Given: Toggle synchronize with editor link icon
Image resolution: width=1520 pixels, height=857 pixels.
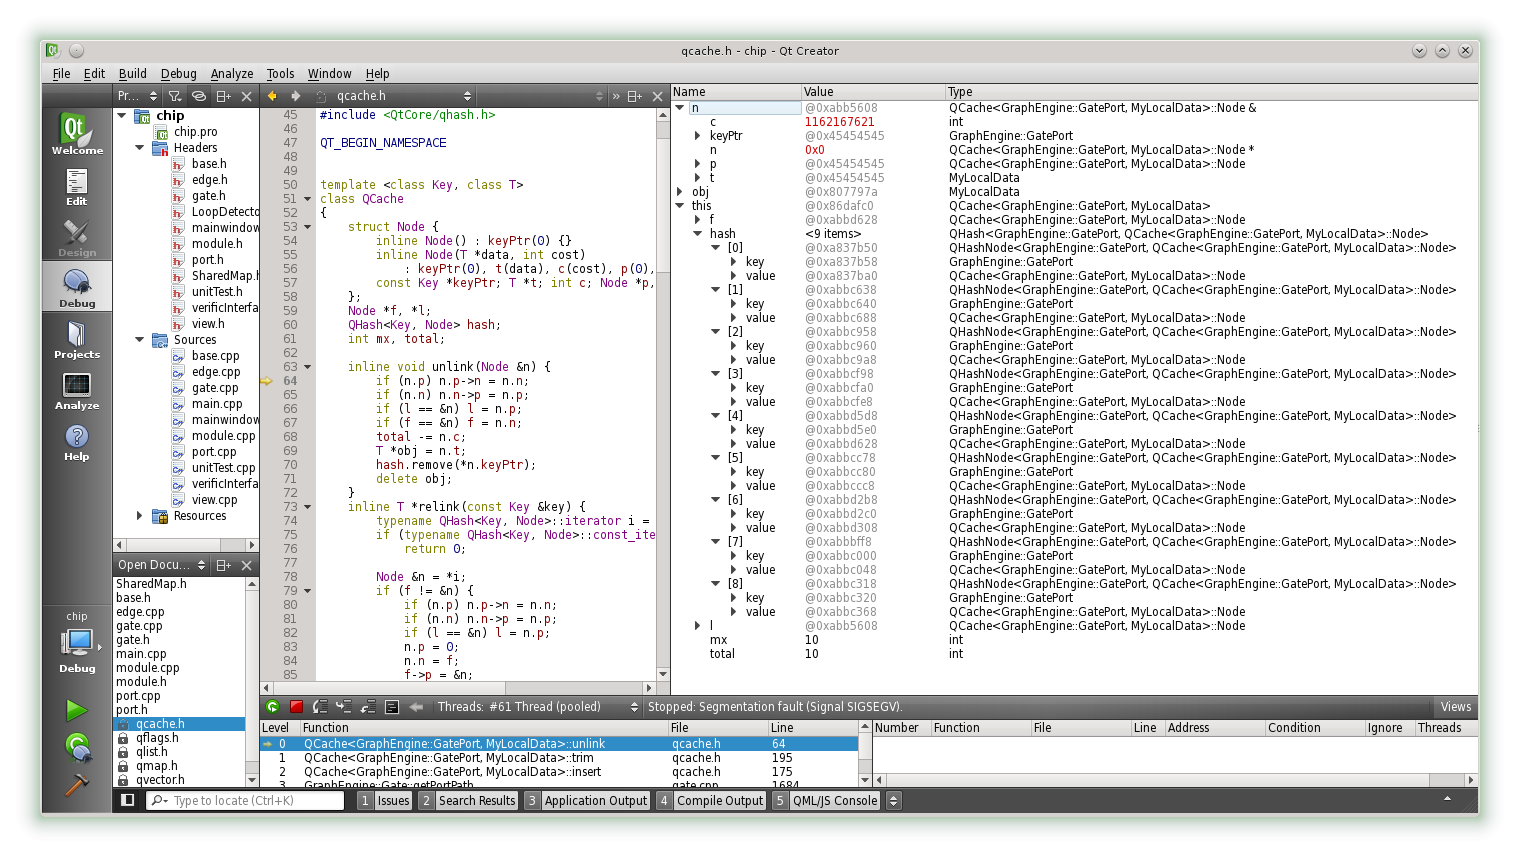Looking at the screenshot, I should pyautogui.click(x=199, y=96).
